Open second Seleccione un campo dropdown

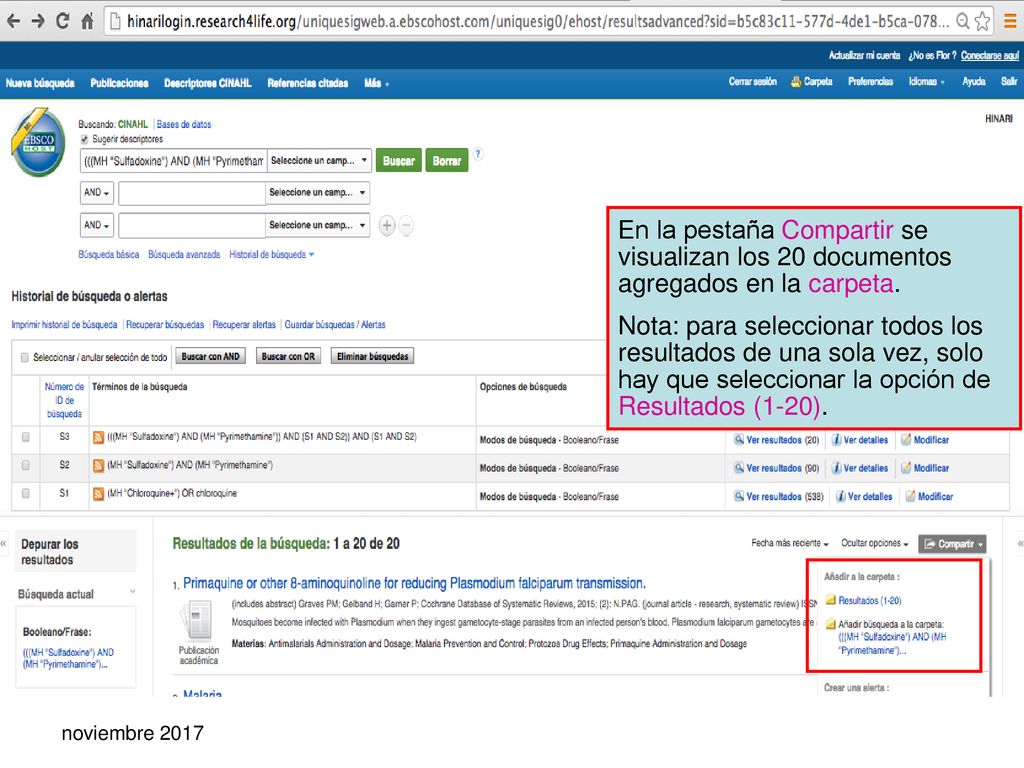click(x=317, y=193)
